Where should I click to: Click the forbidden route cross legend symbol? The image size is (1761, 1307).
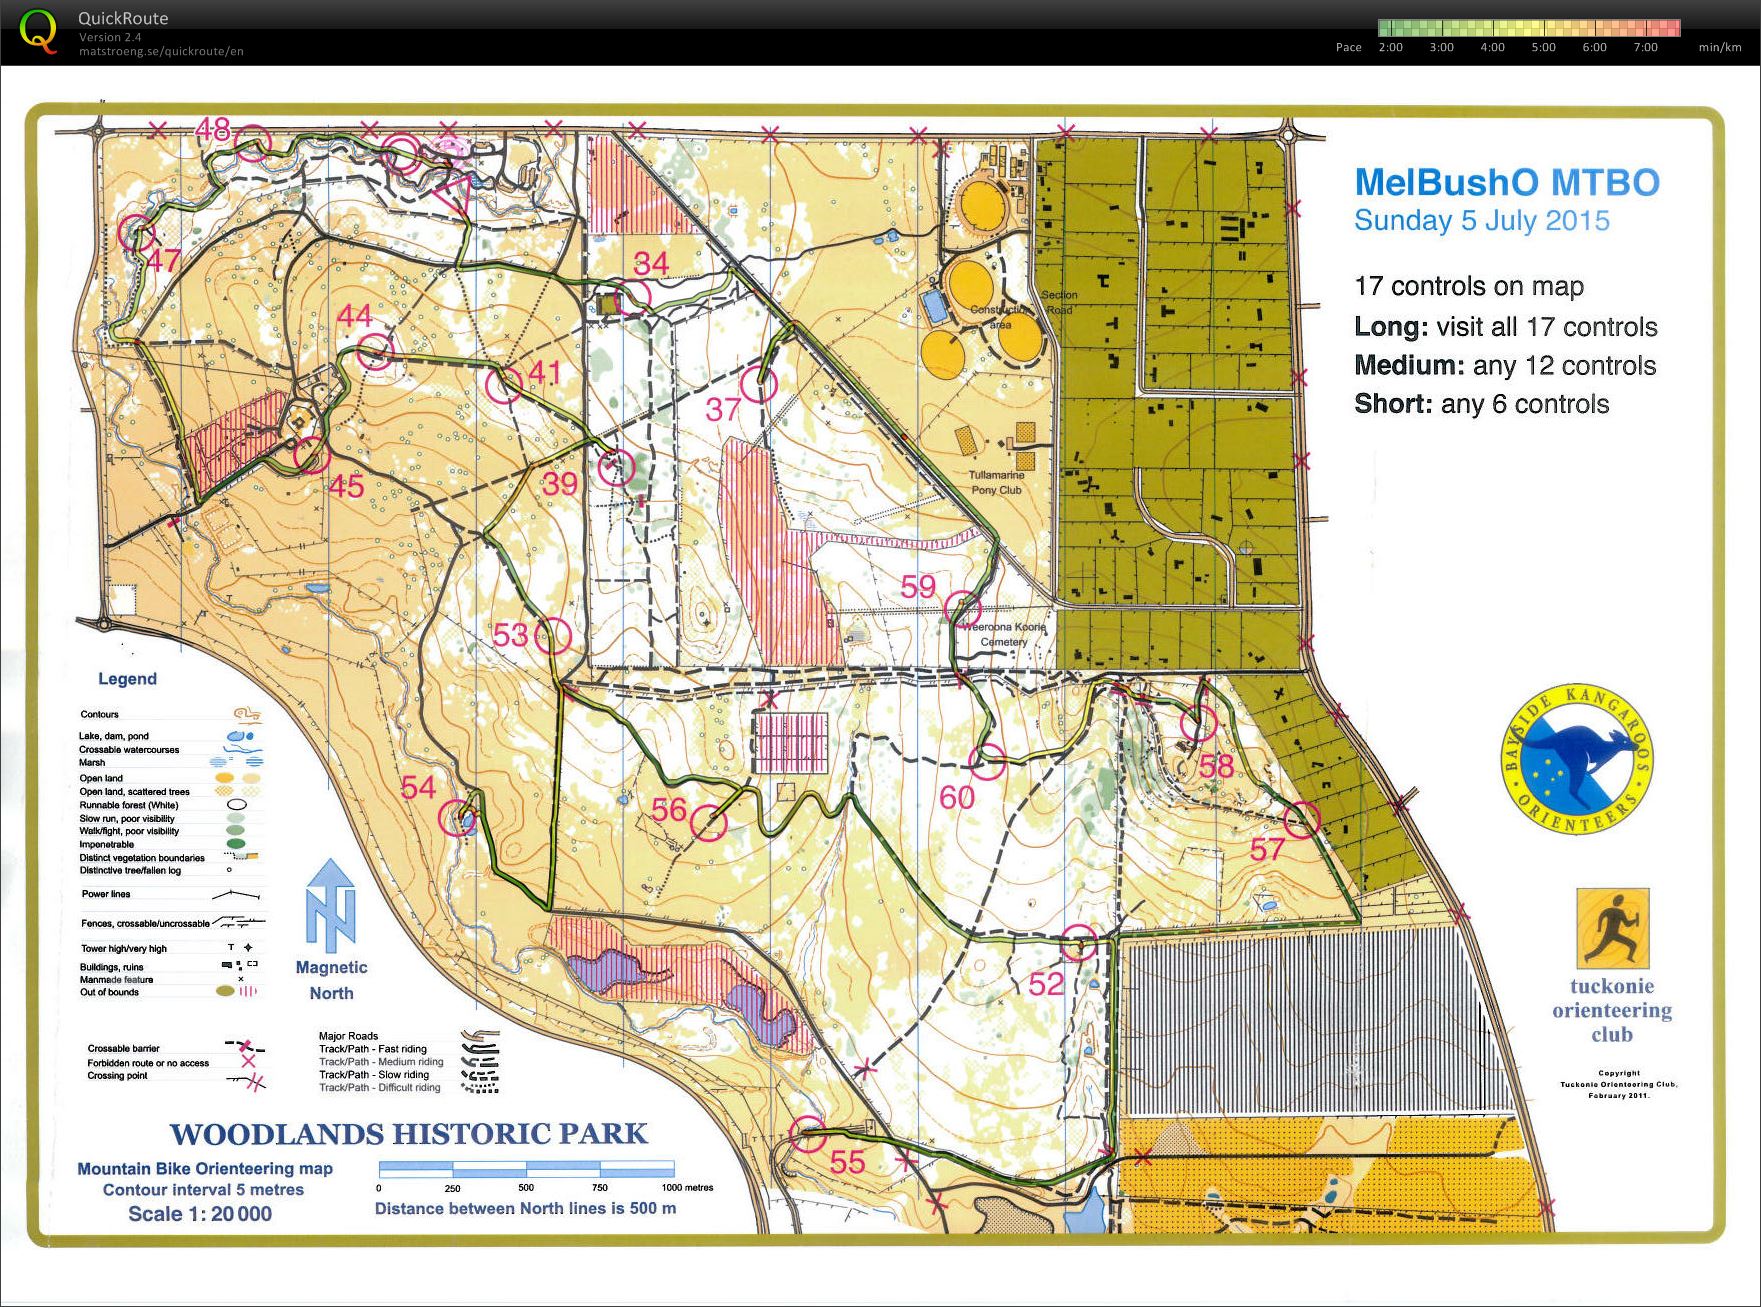tap(247, 1063)
